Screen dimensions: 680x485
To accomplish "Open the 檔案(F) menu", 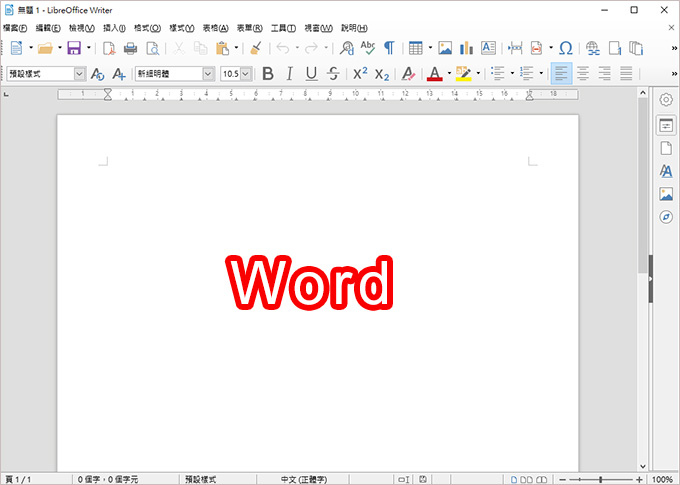I will [x=15, y=28].
